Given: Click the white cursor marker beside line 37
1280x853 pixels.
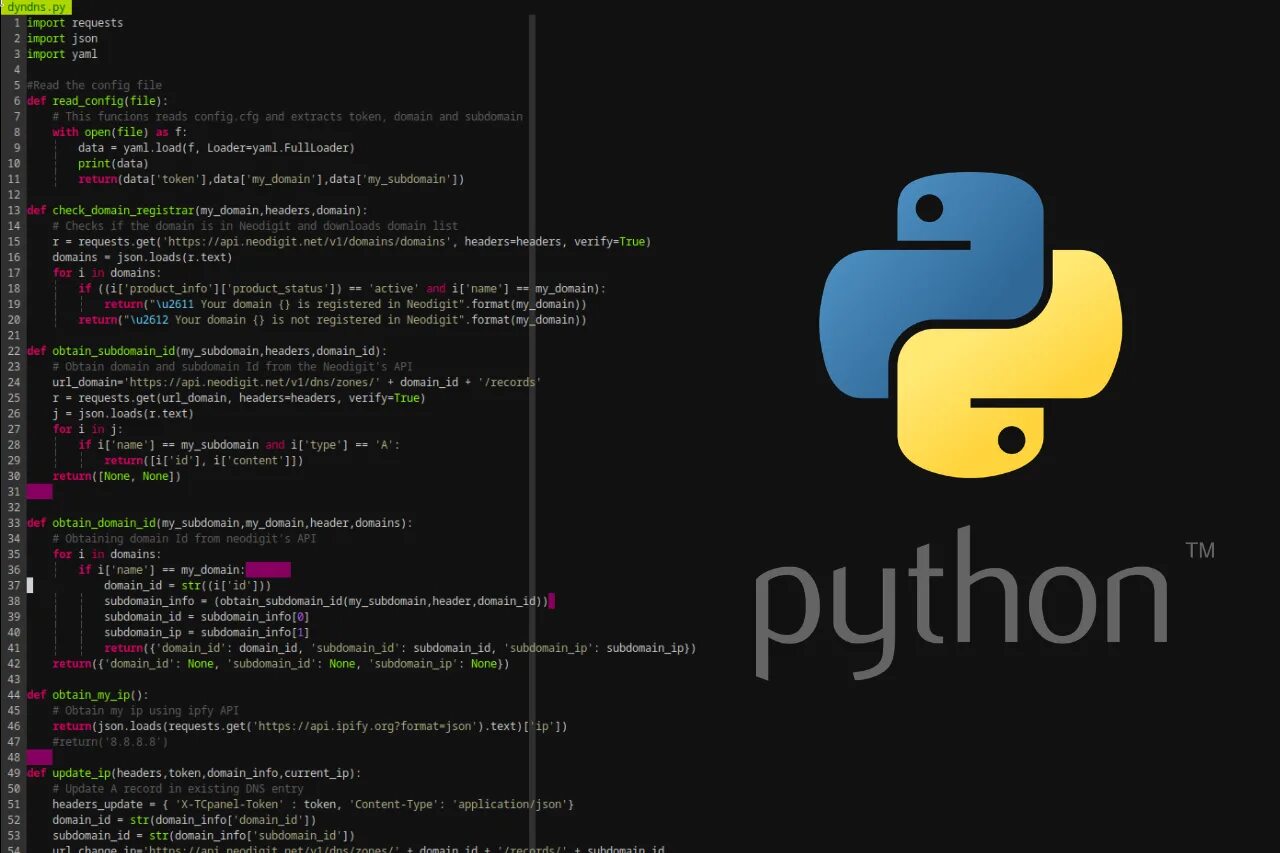Looking at the screenshot, I should click(30, 585).
